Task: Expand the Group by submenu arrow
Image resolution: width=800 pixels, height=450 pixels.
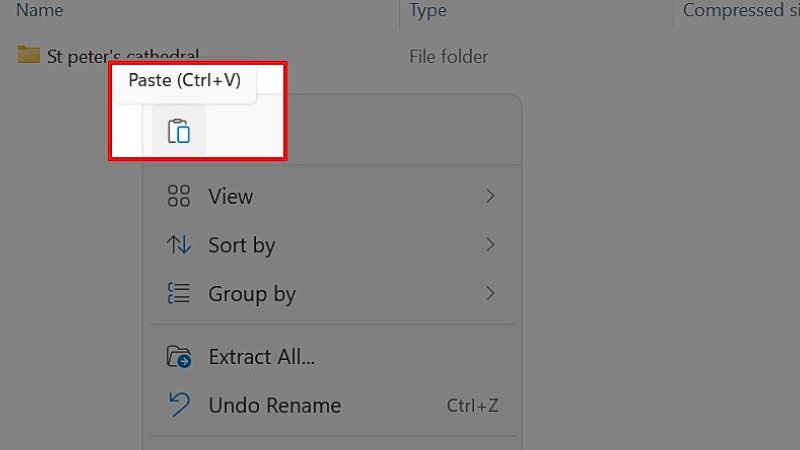Action: (x=490, y=294)
